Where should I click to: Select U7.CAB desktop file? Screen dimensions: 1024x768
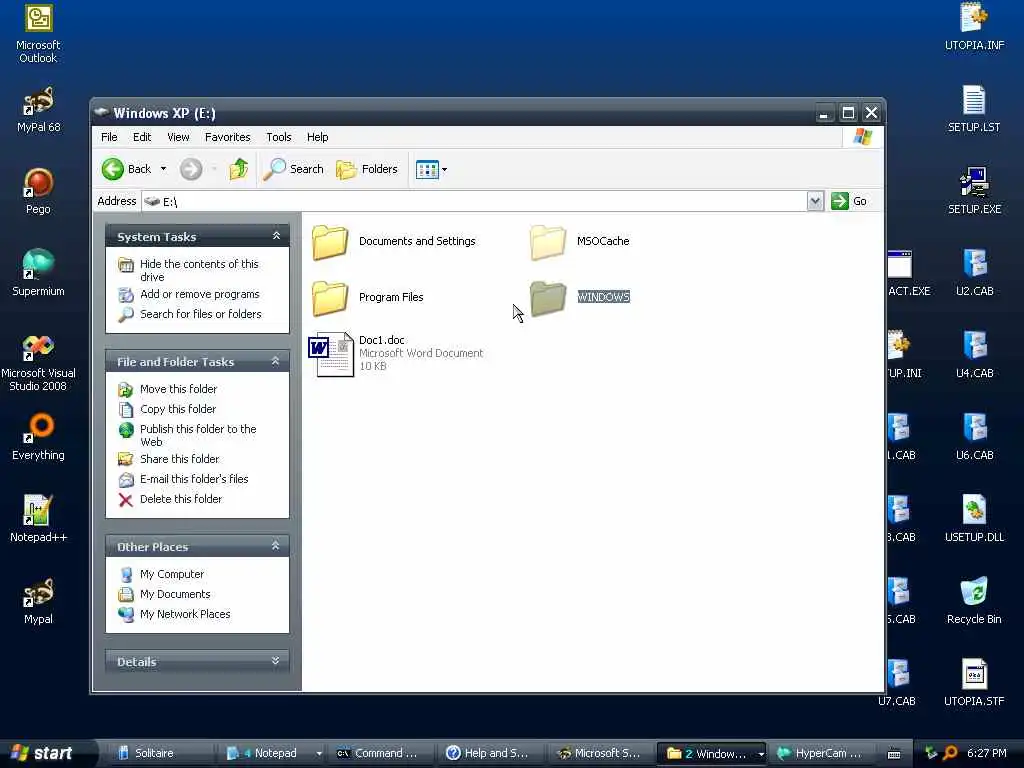(x=897, y=683)
